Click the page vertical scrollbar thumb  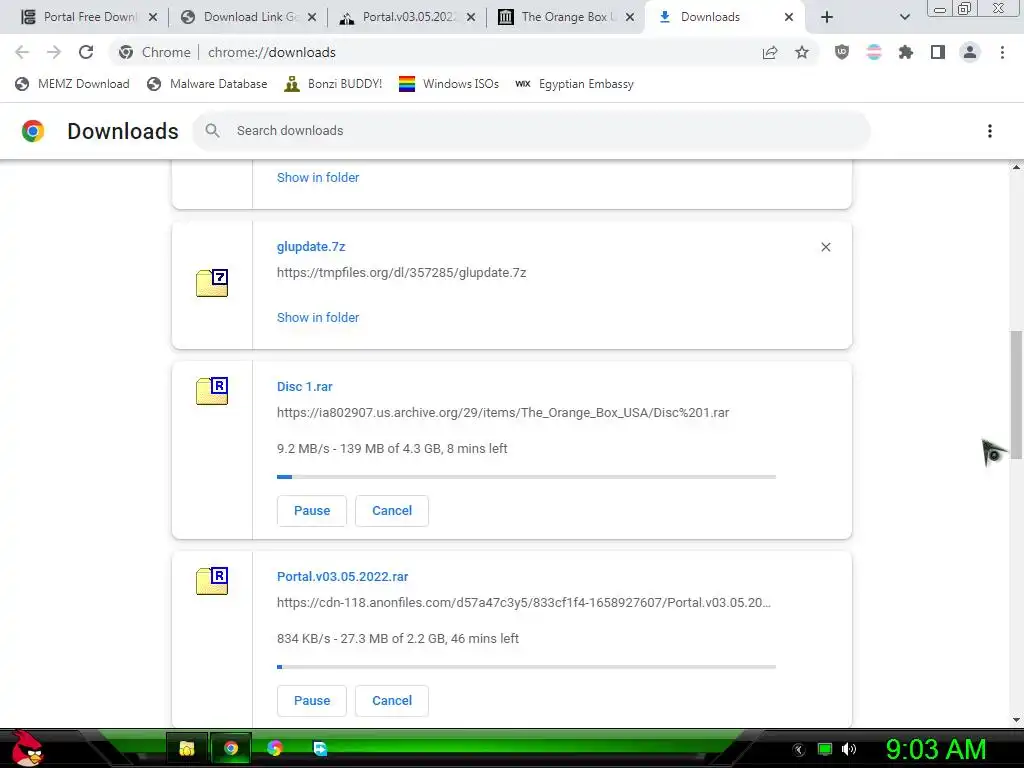pyautogui.click(x=1016, y=394)
